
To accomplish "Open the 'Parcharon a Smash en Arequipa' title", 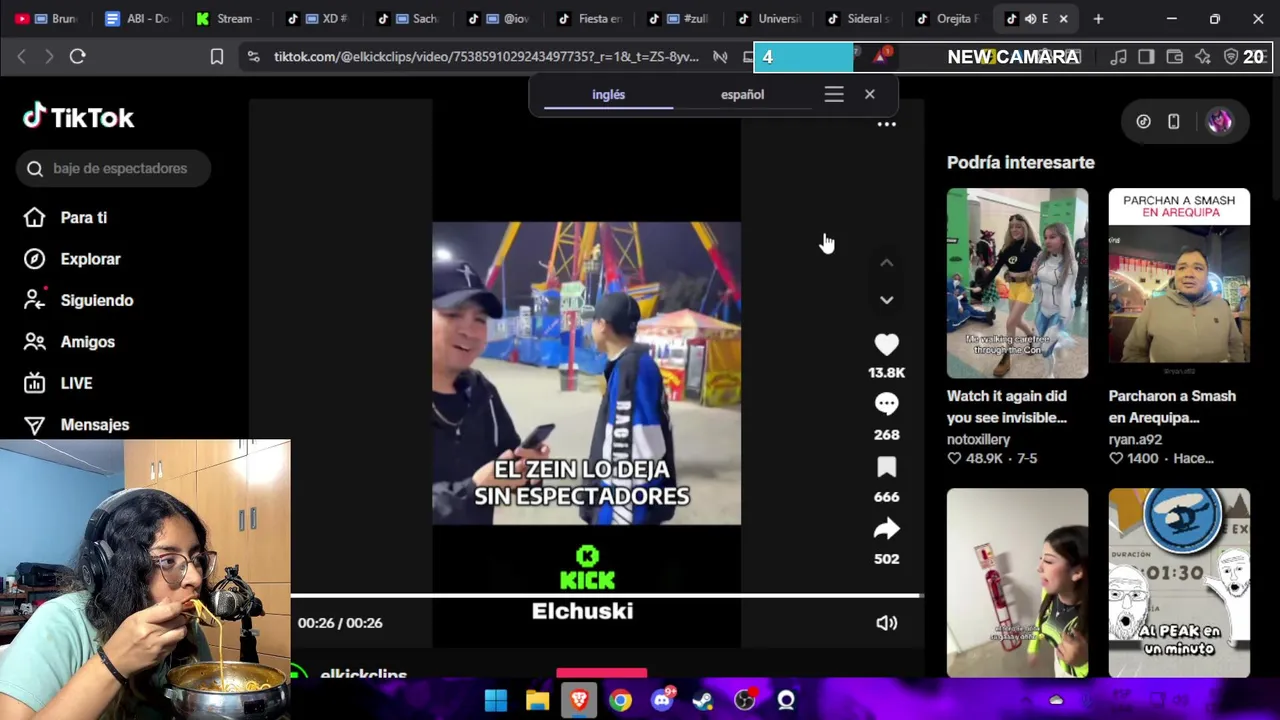I will tap(1172, 407).
